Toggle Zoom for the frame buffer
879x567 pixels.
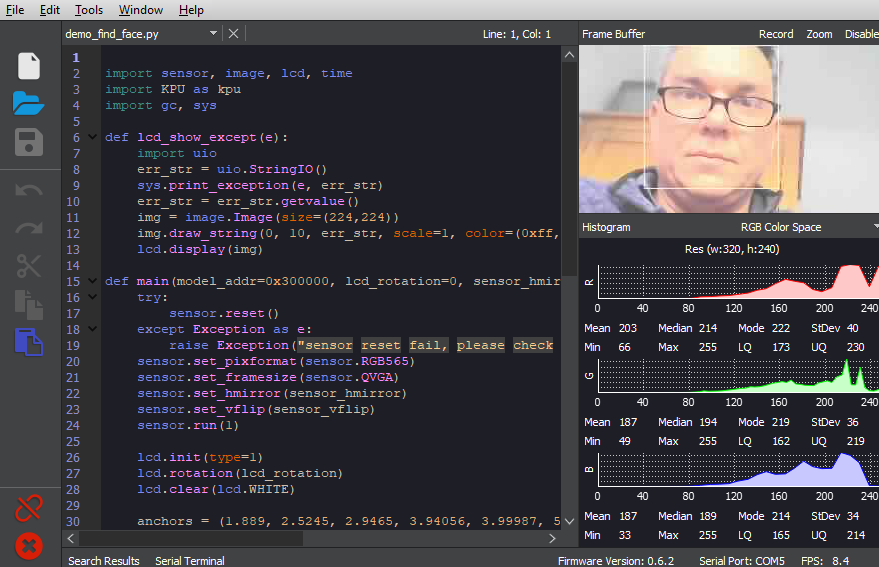pyautogui.click(x=819, y=34)
